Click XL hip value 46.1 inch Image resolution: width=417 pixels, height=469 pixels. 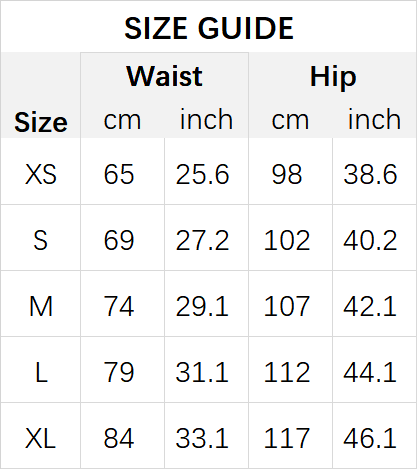370,438
